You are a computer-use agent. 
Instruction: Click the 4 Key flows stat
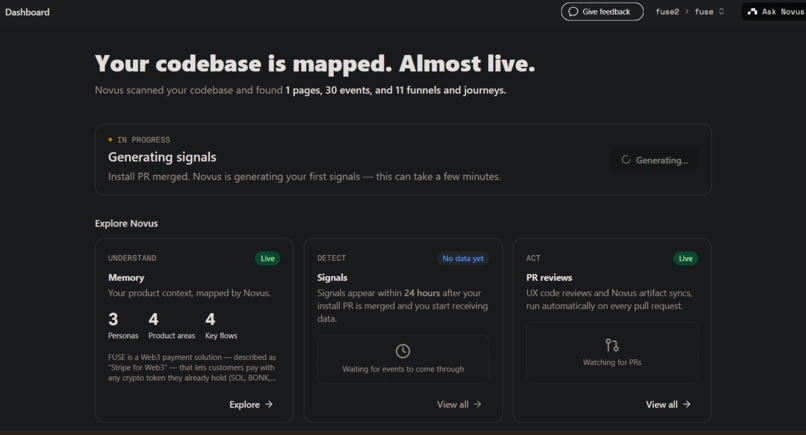(x=221, y=325)
